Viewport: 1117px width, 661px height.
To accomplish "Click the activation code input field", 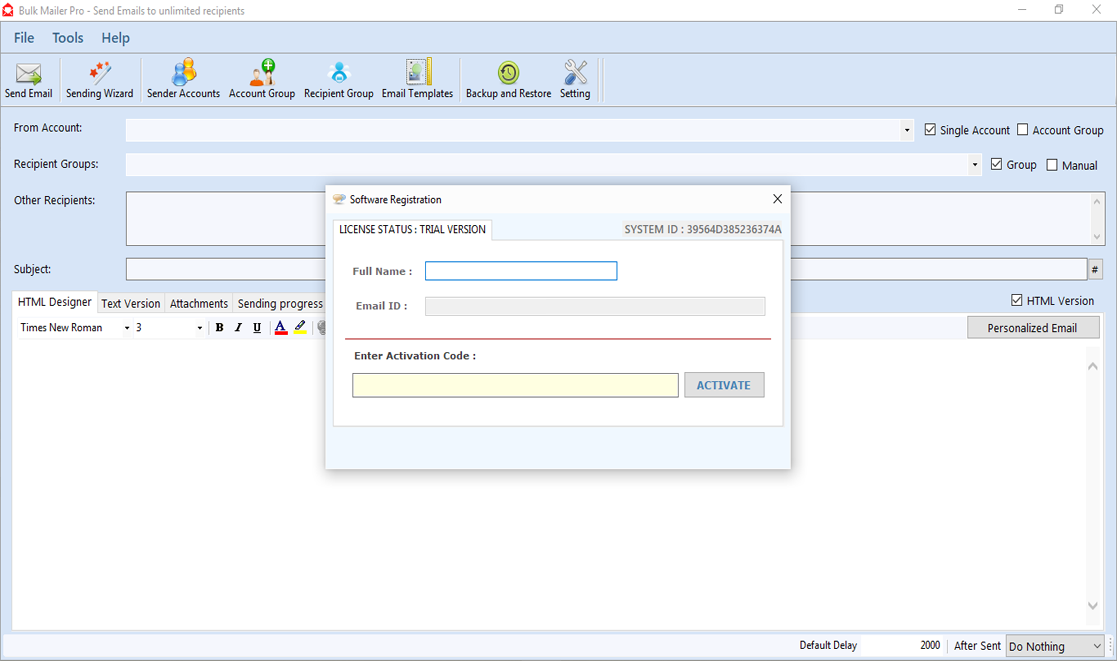I will coord(515,385).
